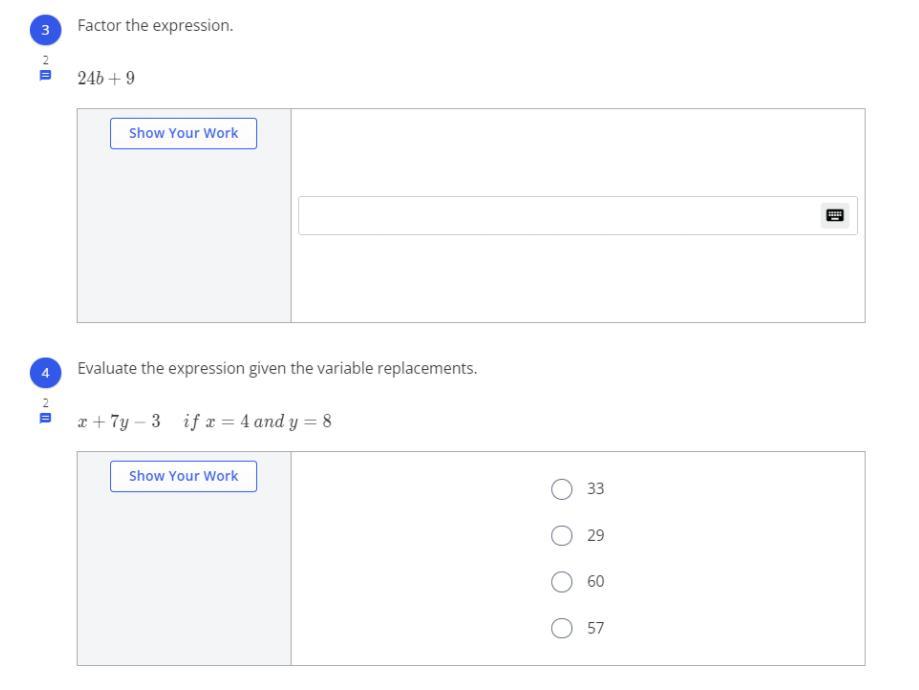Viewport: 919px width, 690px height.
Task: Choose answer option 33
Action: [562, 489]
